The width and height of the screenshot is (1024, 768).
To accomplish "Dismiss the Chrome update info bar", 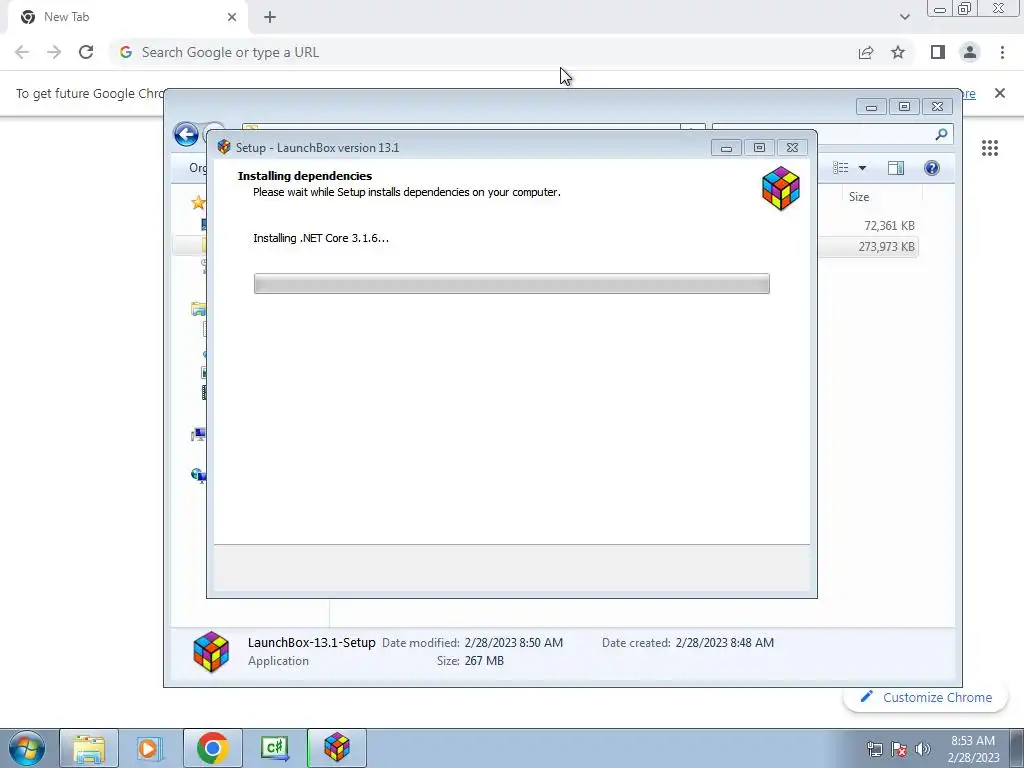I will [x=1000, y=93].
